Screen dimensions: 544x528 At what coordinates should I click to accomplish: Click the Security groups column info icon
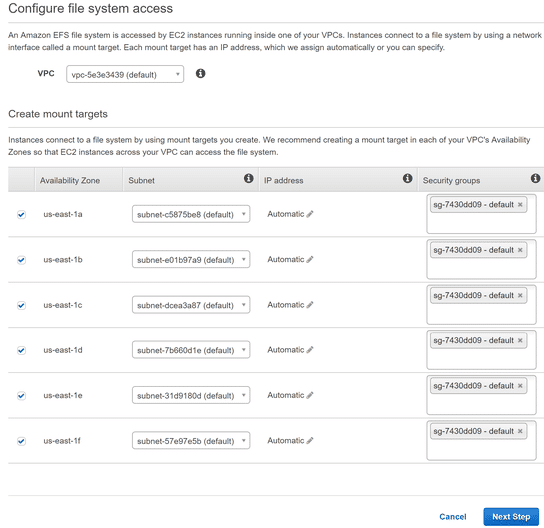pyautogui.click(x=535, y=178)
